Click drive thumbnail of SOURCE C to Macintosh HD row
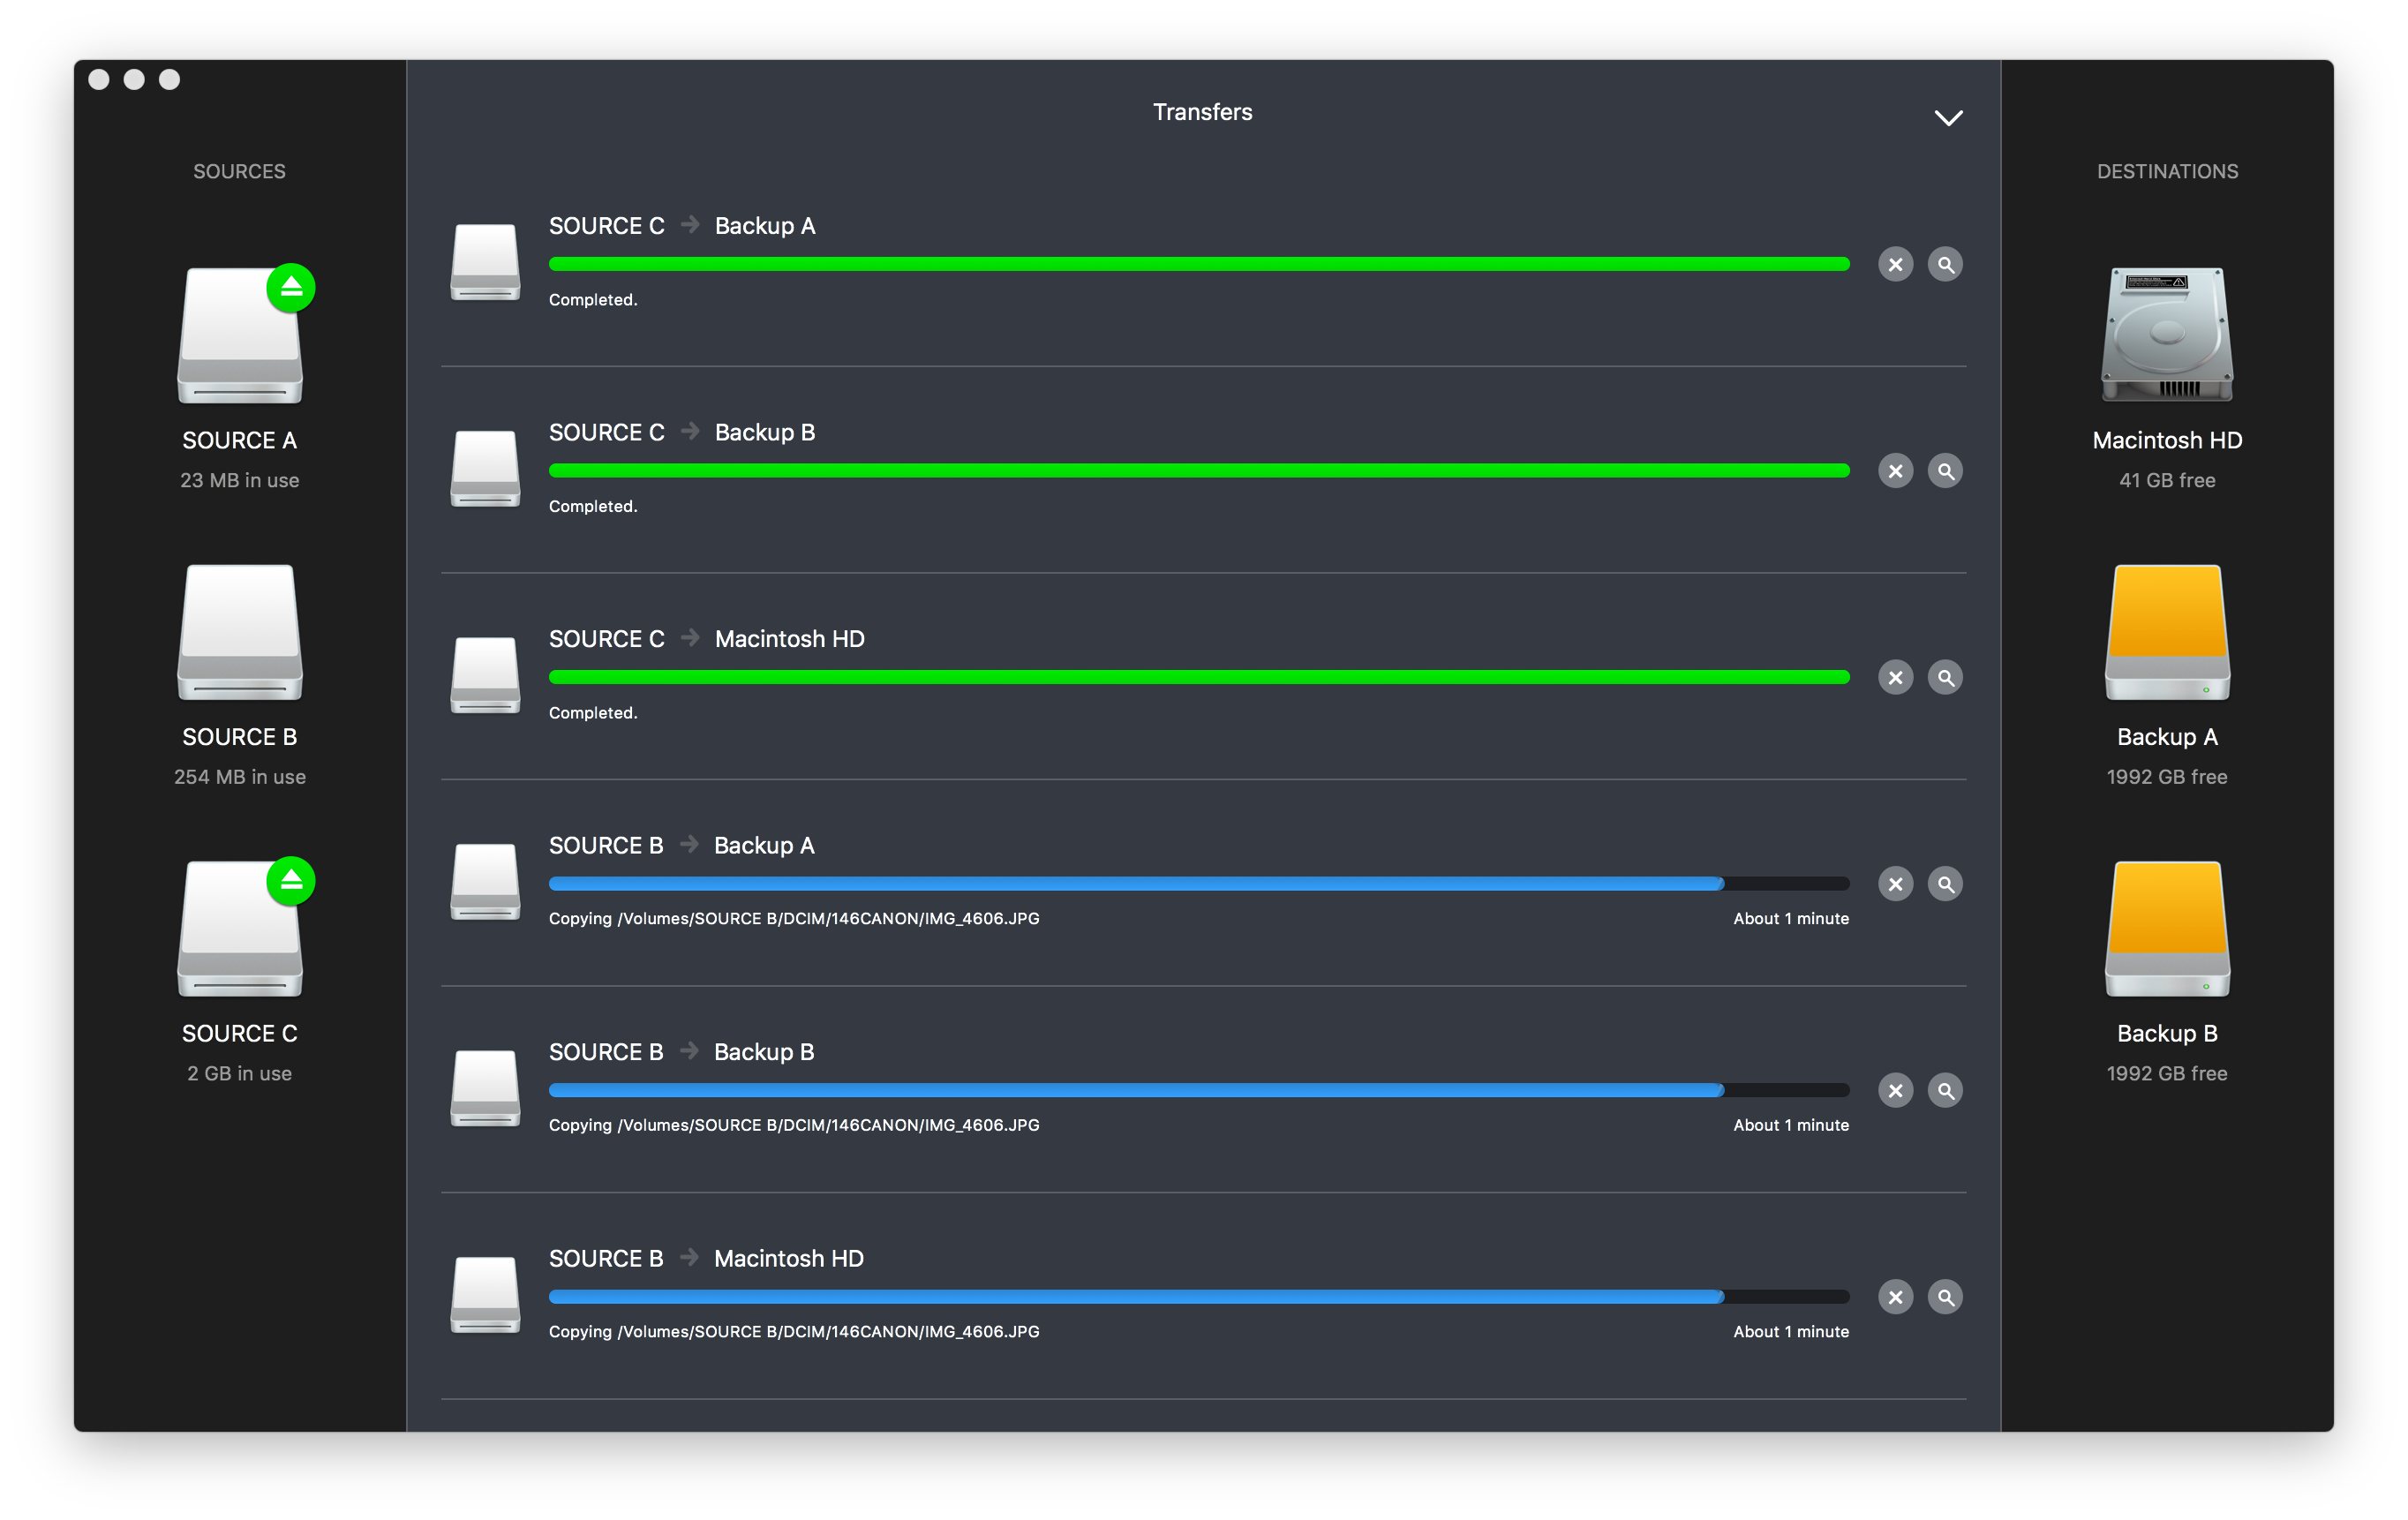Screen dimensions: 2408x1520 (485, 675)
